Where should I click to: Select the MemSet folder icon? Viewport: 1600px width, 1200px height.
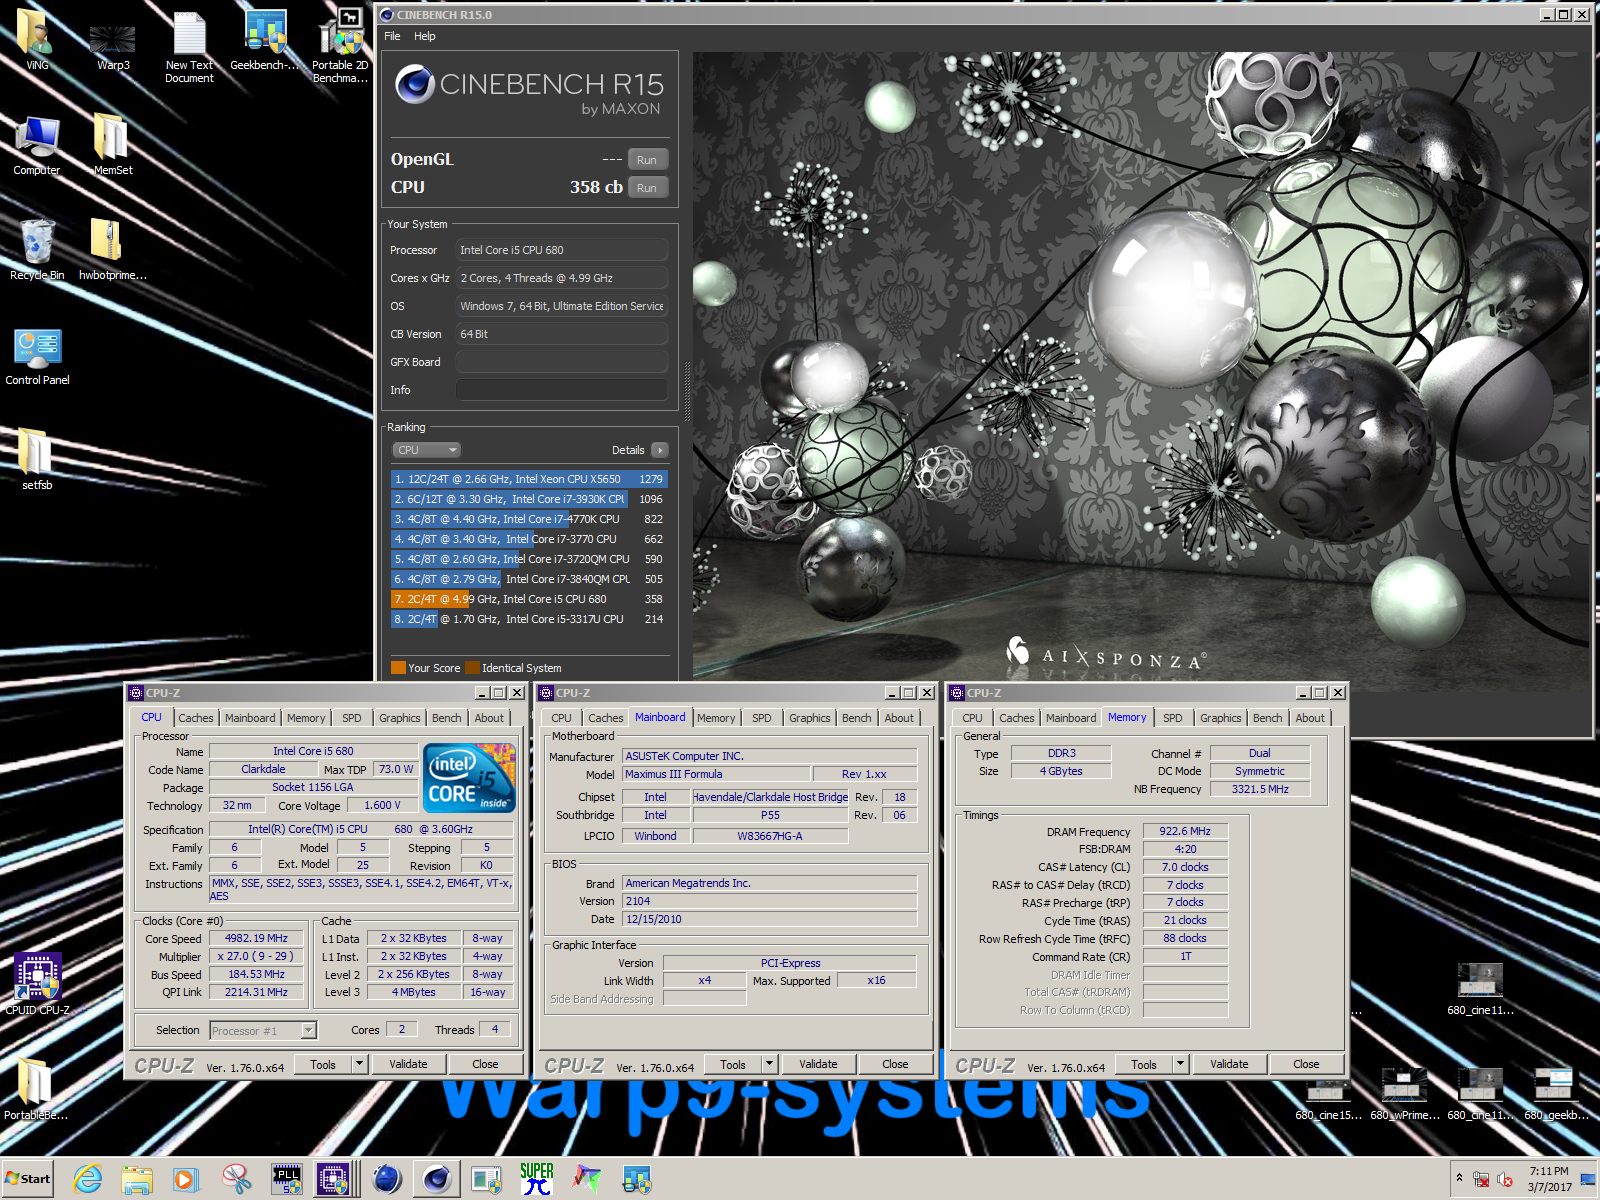(113, 145)
